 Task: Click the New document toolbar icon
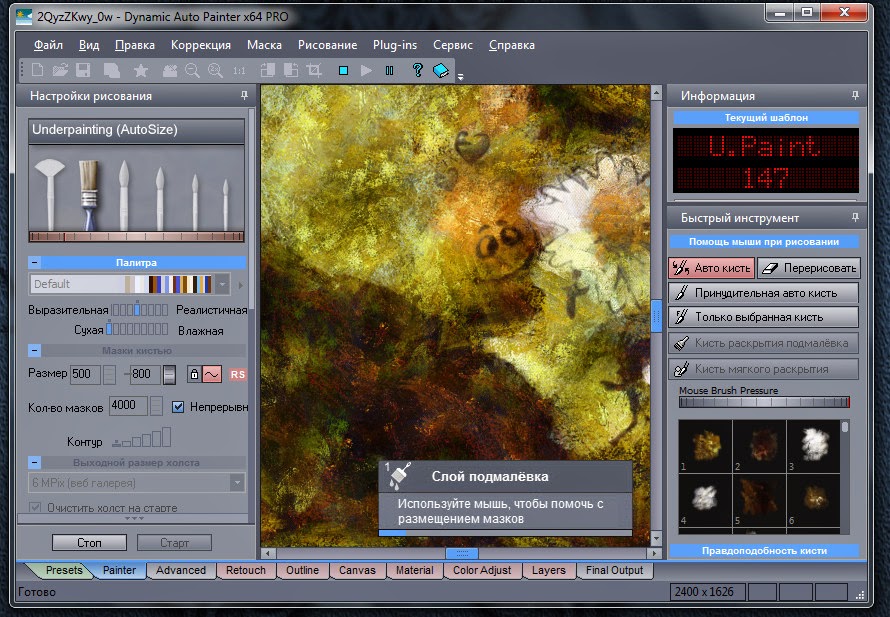point(37,70)
